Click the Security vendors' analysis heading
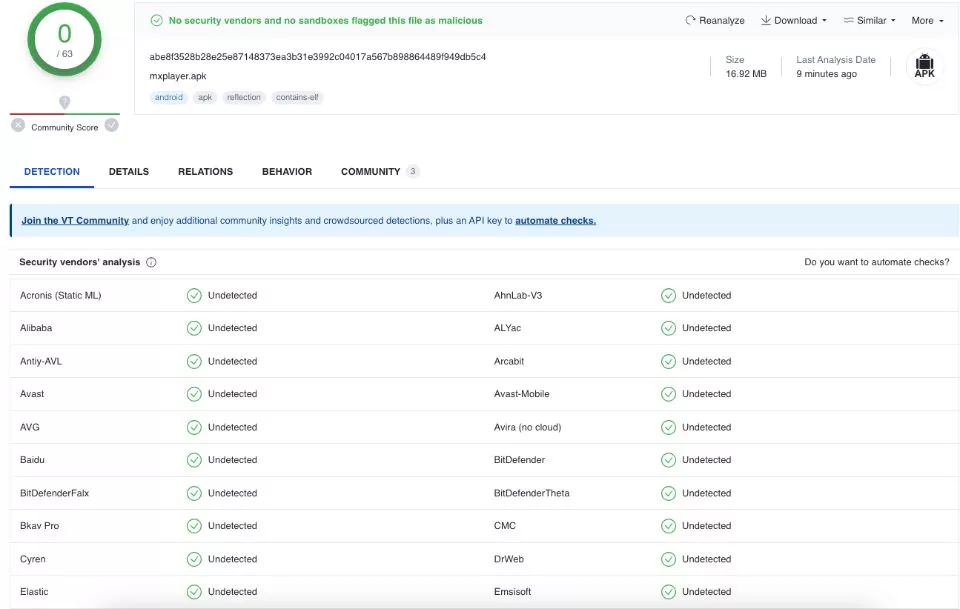This screenshot has width=960, height=609. (x=80, y=262)
